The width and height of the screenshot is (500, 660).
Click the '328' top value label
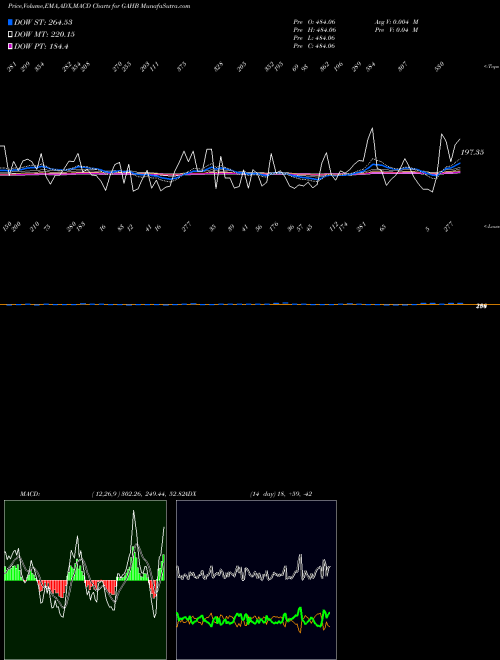218,67
